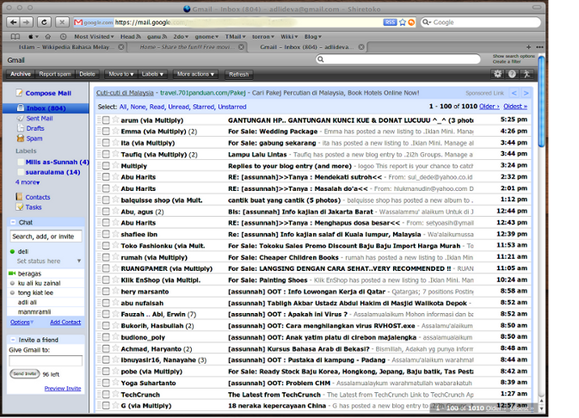Click the Report spam button

pos(55,74)
